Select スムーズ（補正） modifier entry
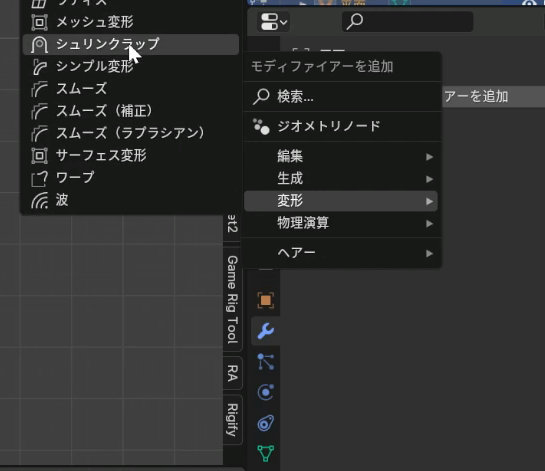 tap(131, 111)
